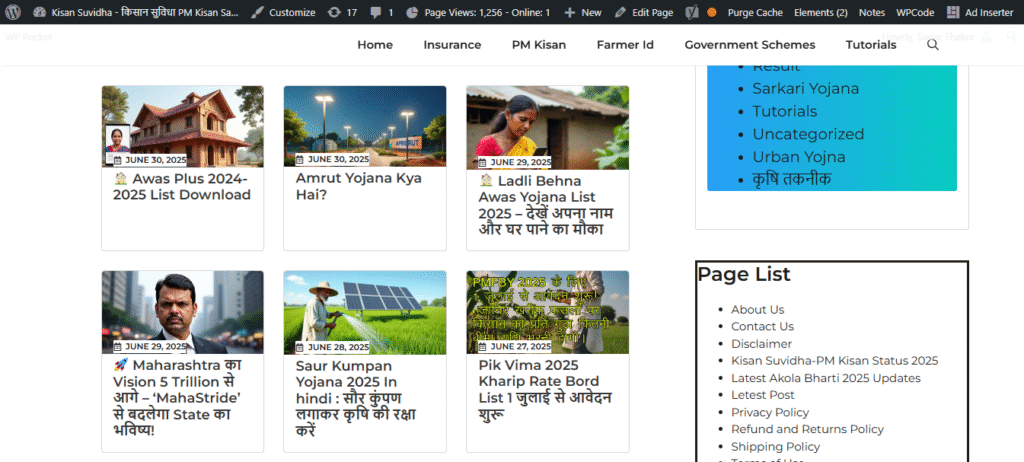Click Awas Plus 2024-2025 List Download title
The width and height of the screenshot is (1024, 462).
182,186
